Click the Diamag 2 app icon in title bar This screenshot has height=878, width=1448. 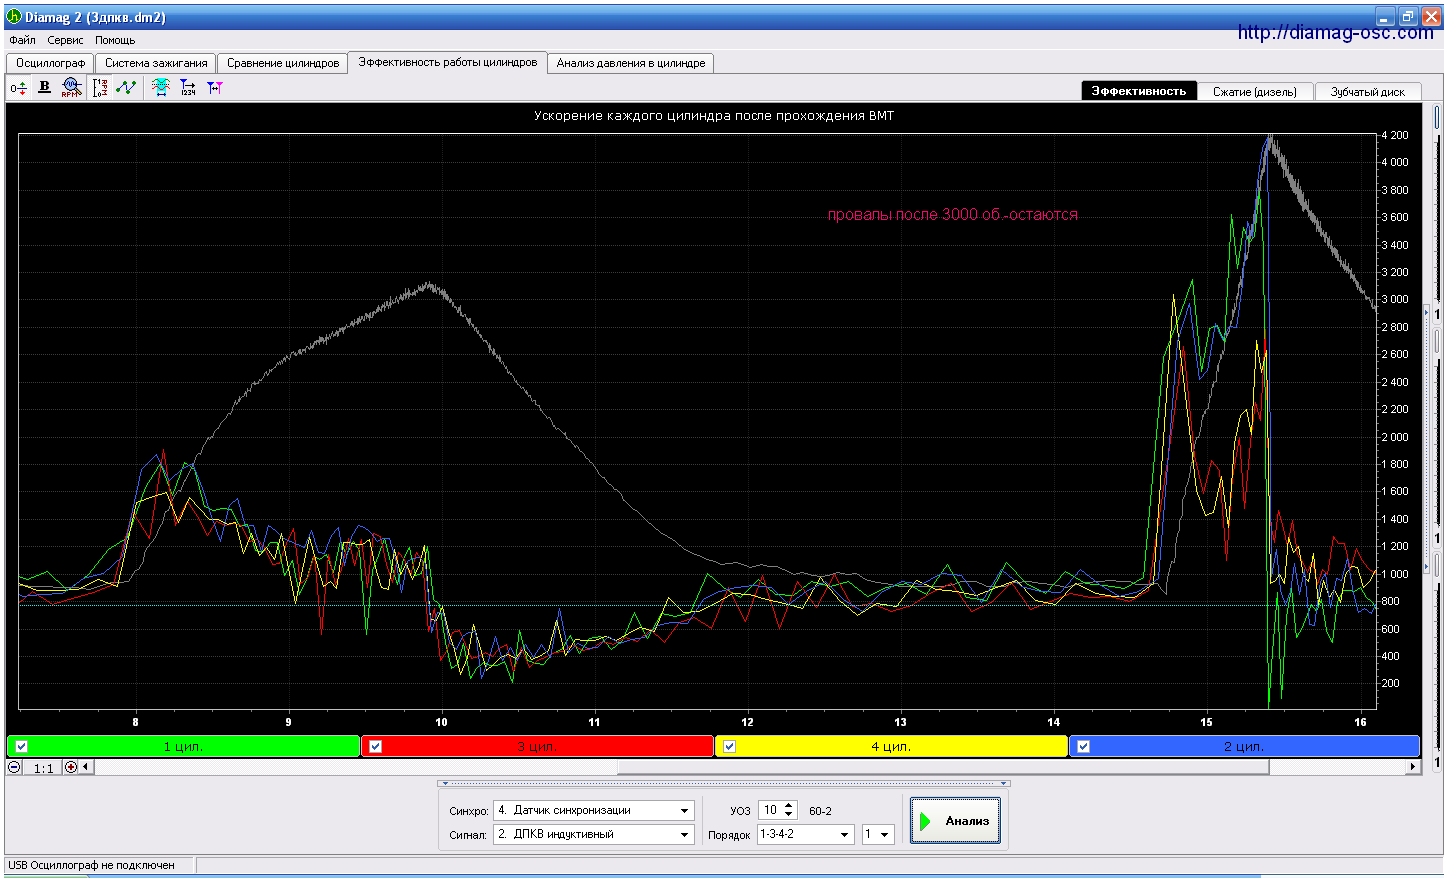point(13,17)
